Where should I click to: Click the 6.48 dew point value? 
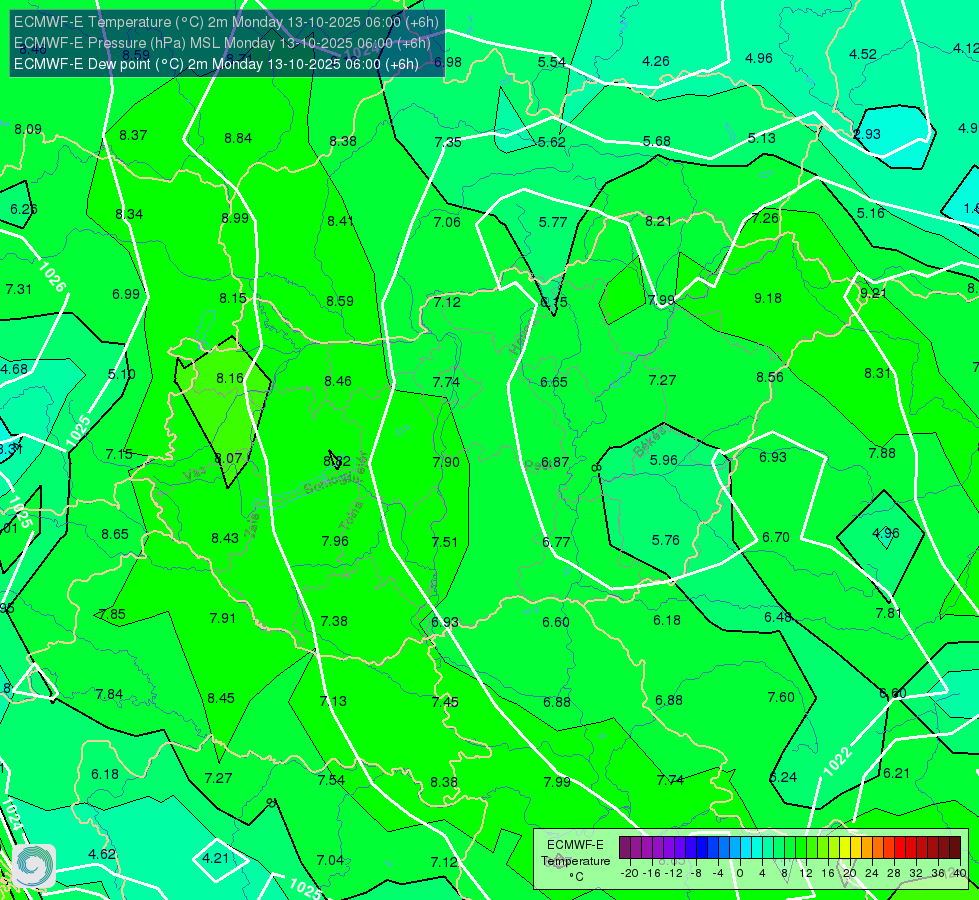click(x=778, y=617)
